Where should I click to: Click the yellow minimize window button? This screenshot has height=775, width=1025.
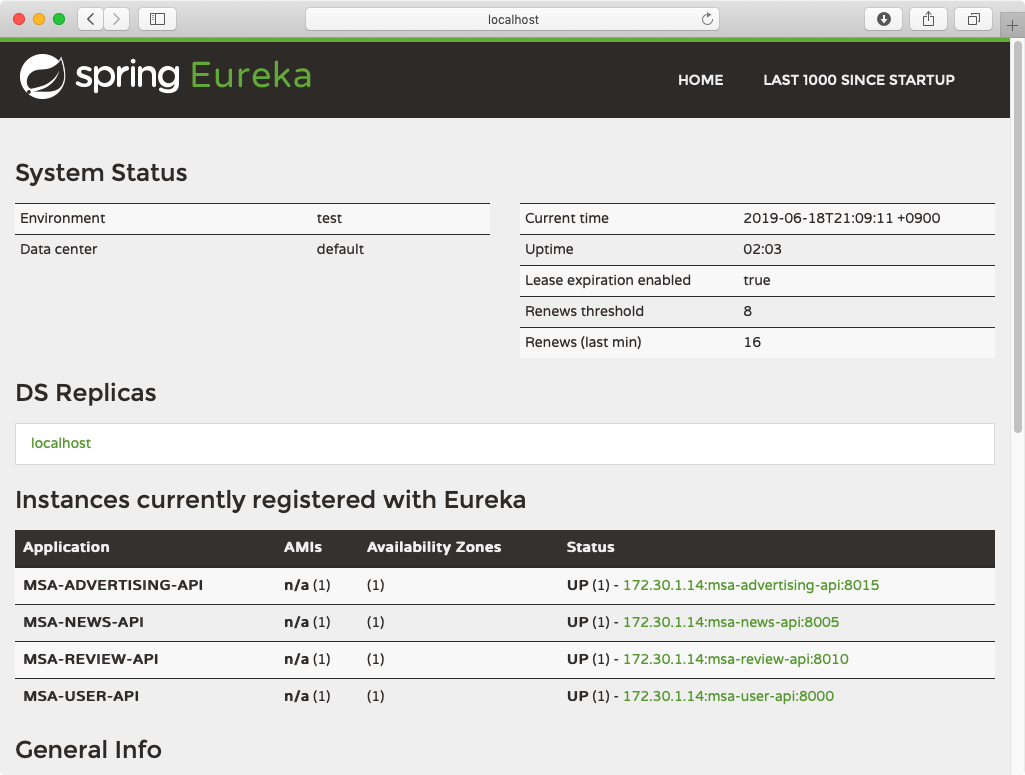point(39,19)
